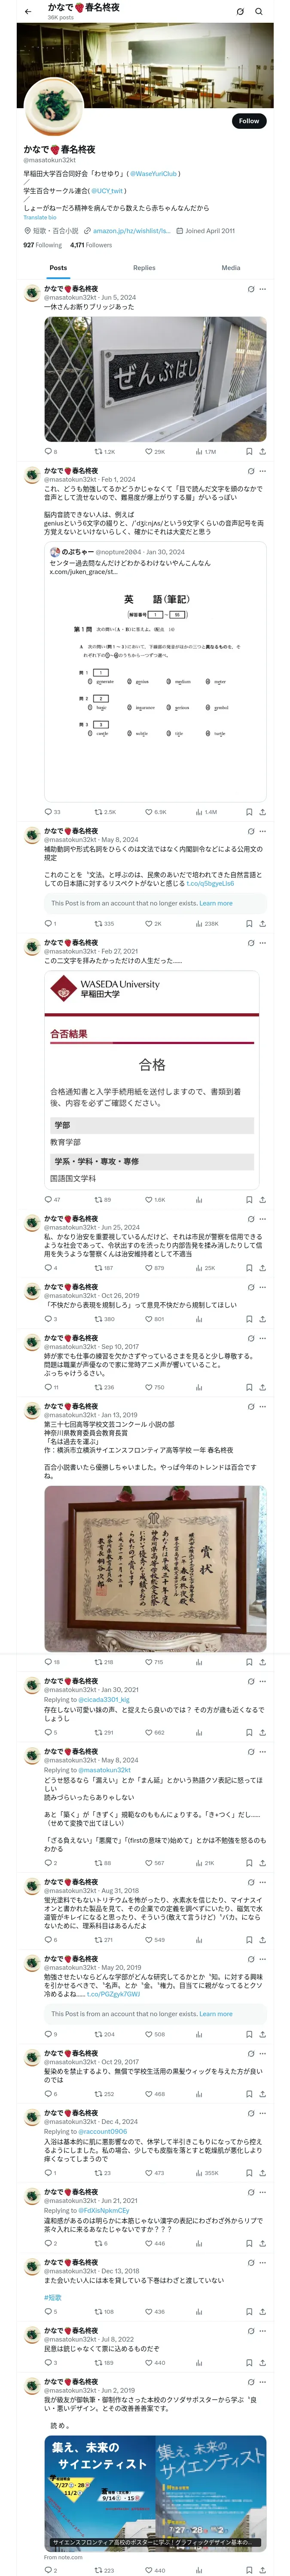Open the framed award certificate photo
290x2576 pixels.
point(155,1569)
